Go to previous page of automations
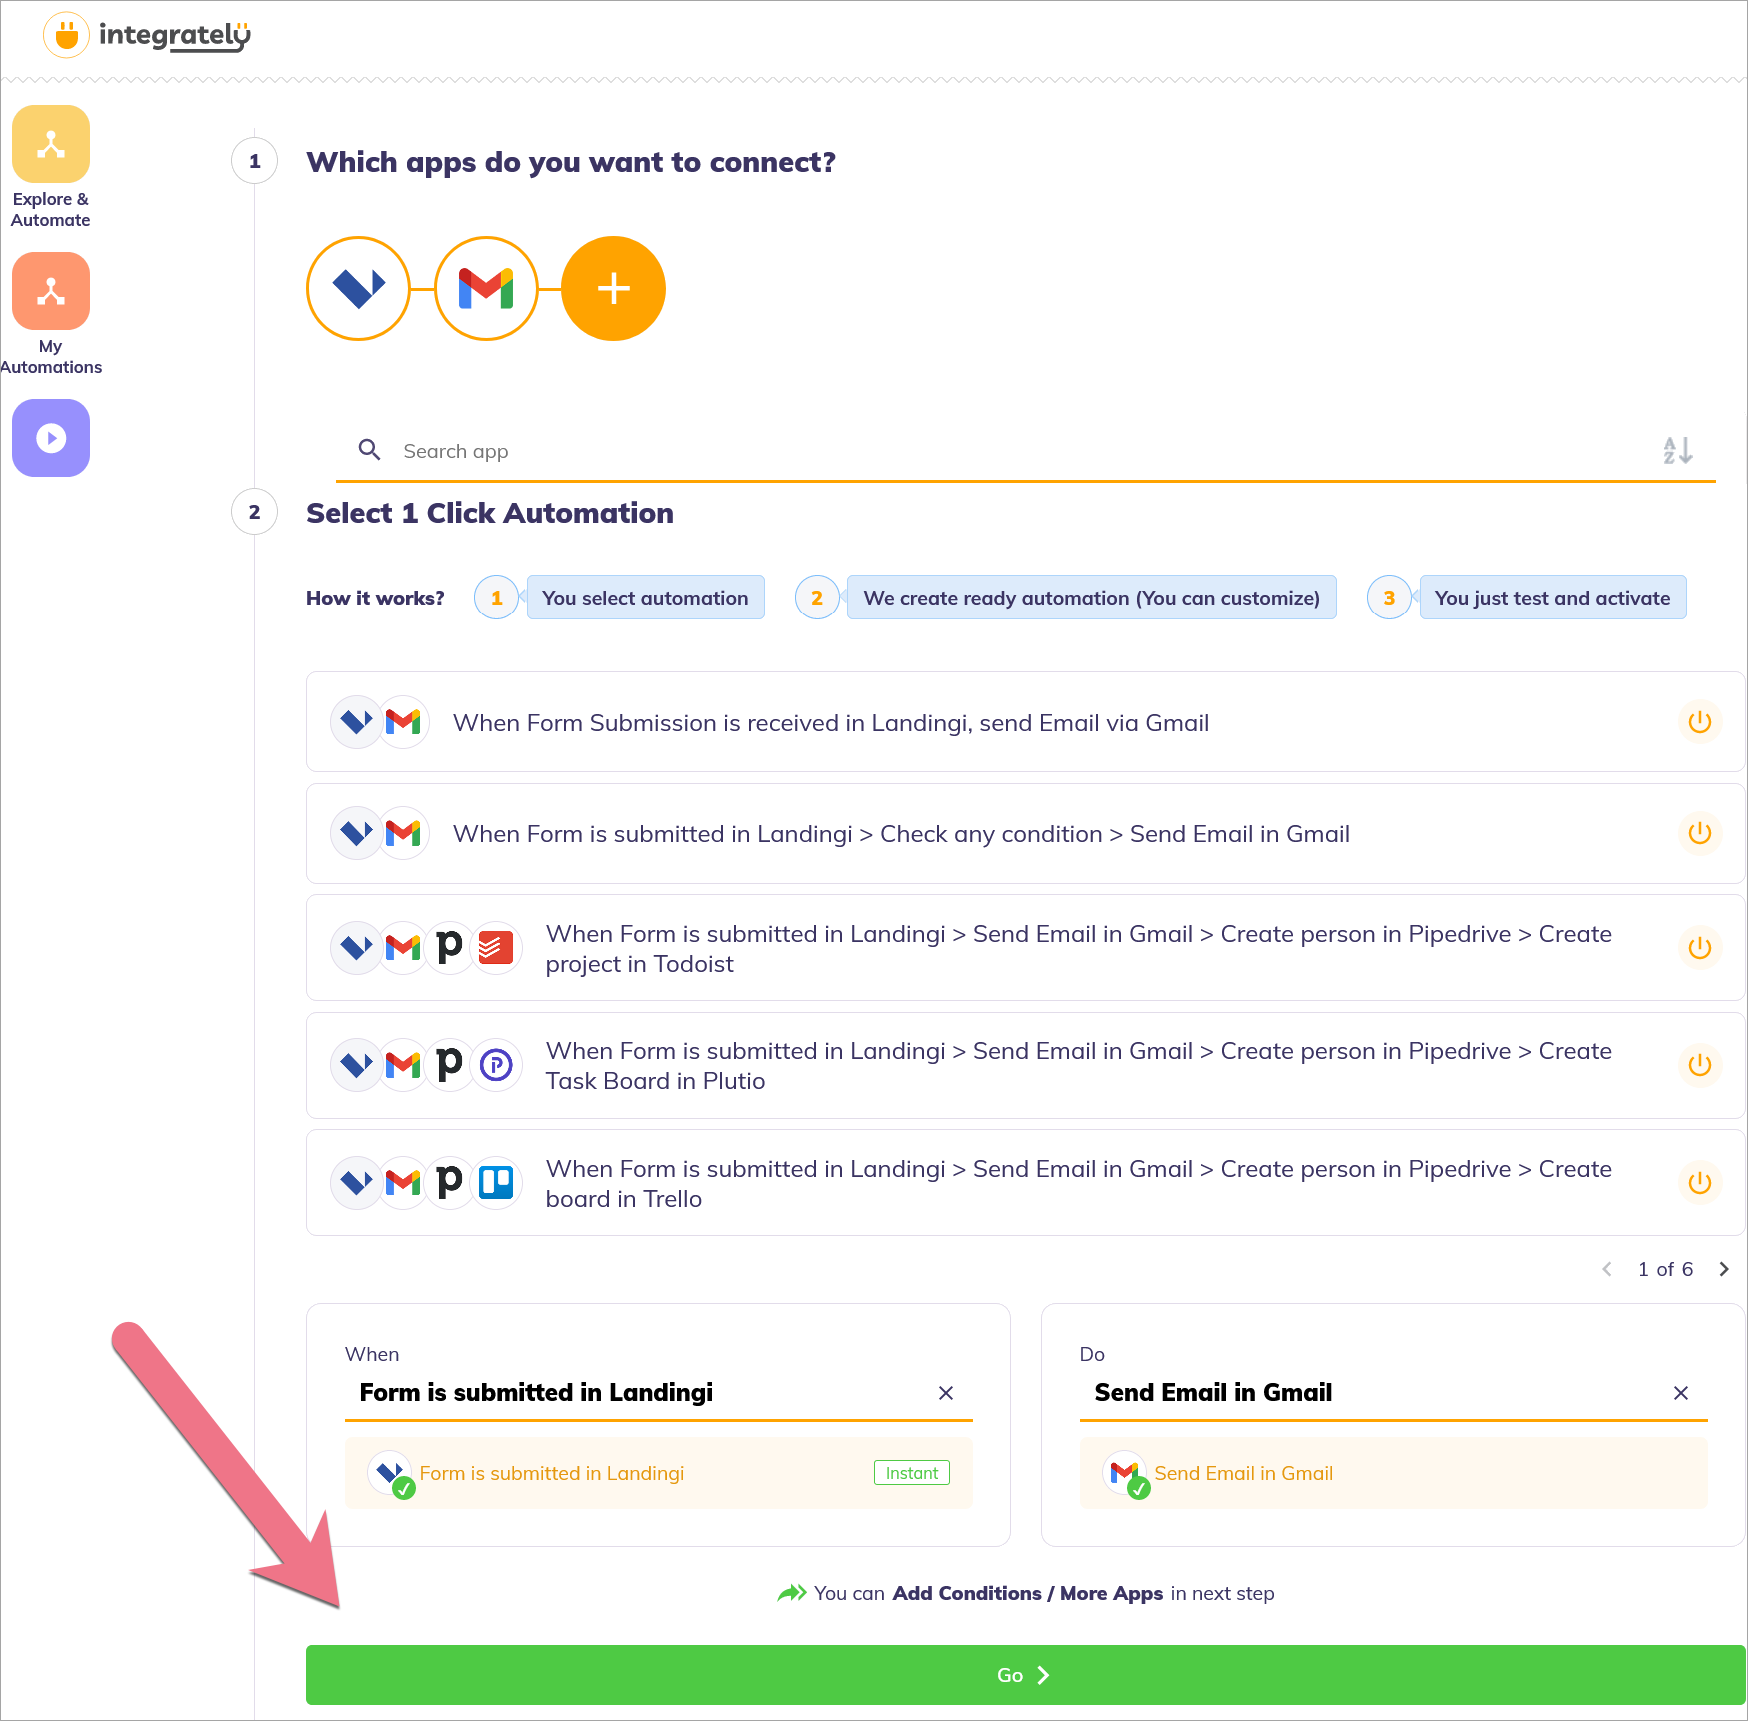 [1607, 1269]
